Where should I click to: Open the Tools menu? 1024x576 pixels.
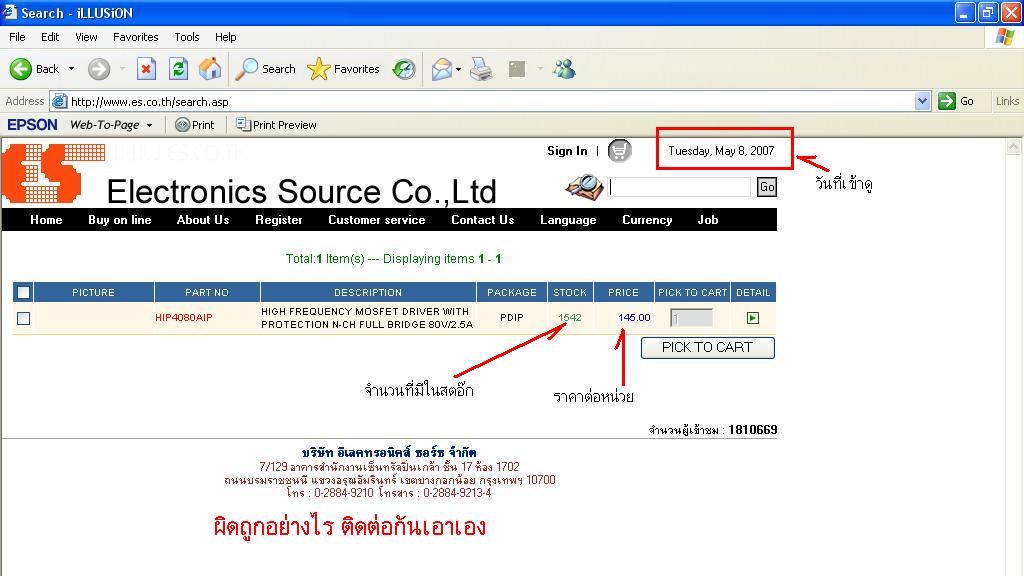187,37
